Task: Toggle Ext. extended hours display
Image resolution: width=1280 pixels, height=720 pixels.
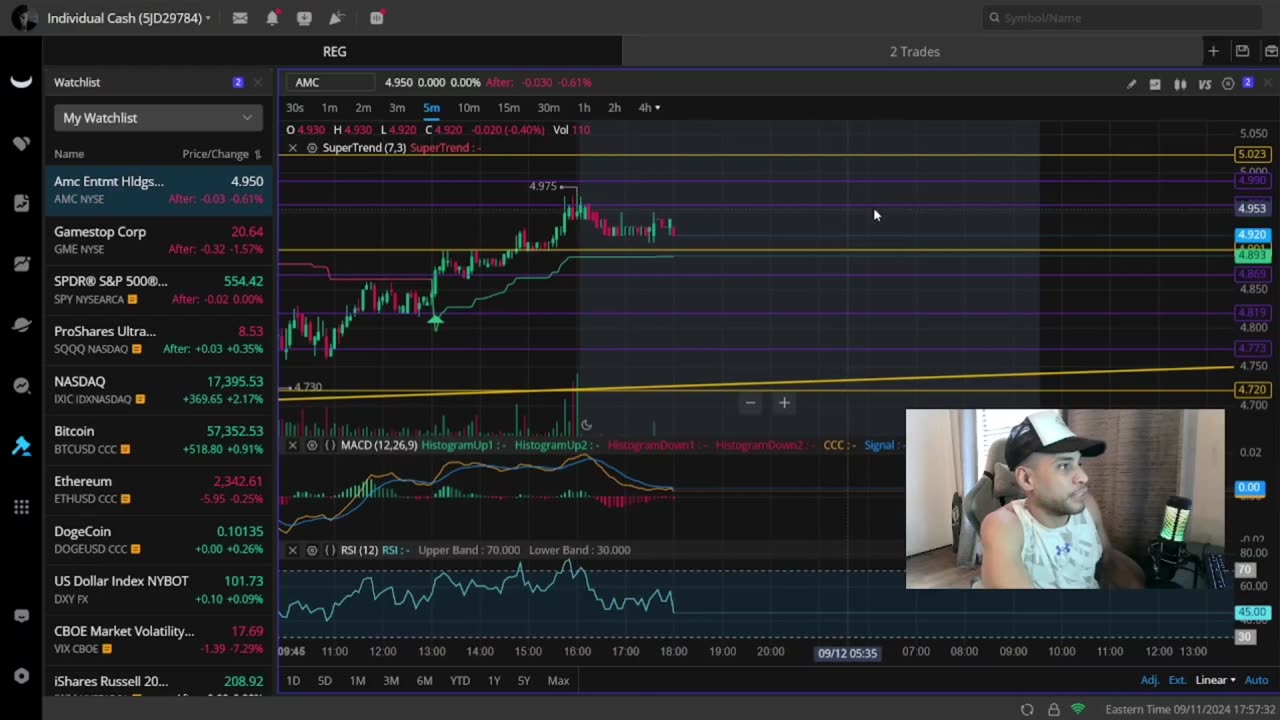Action: click(1177, 680)
